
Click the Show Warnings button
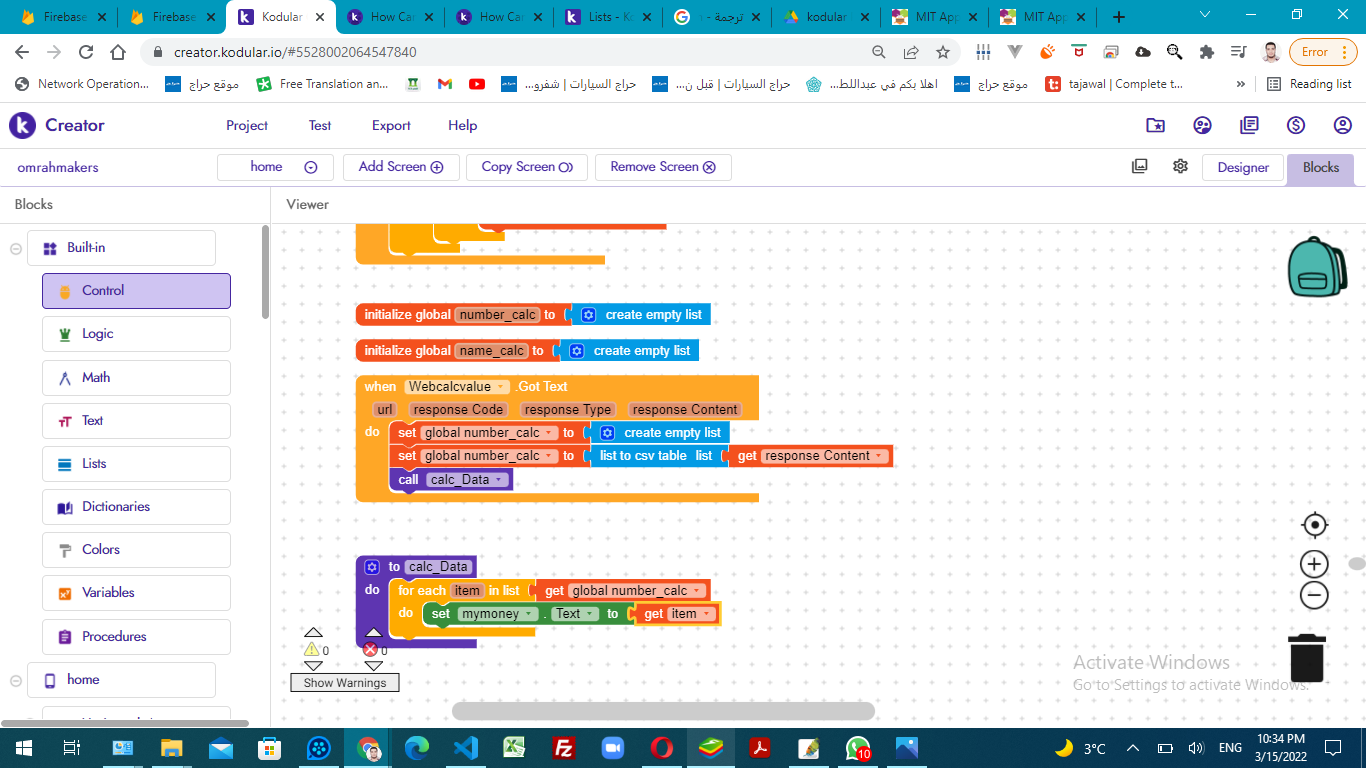click(344, 683)
